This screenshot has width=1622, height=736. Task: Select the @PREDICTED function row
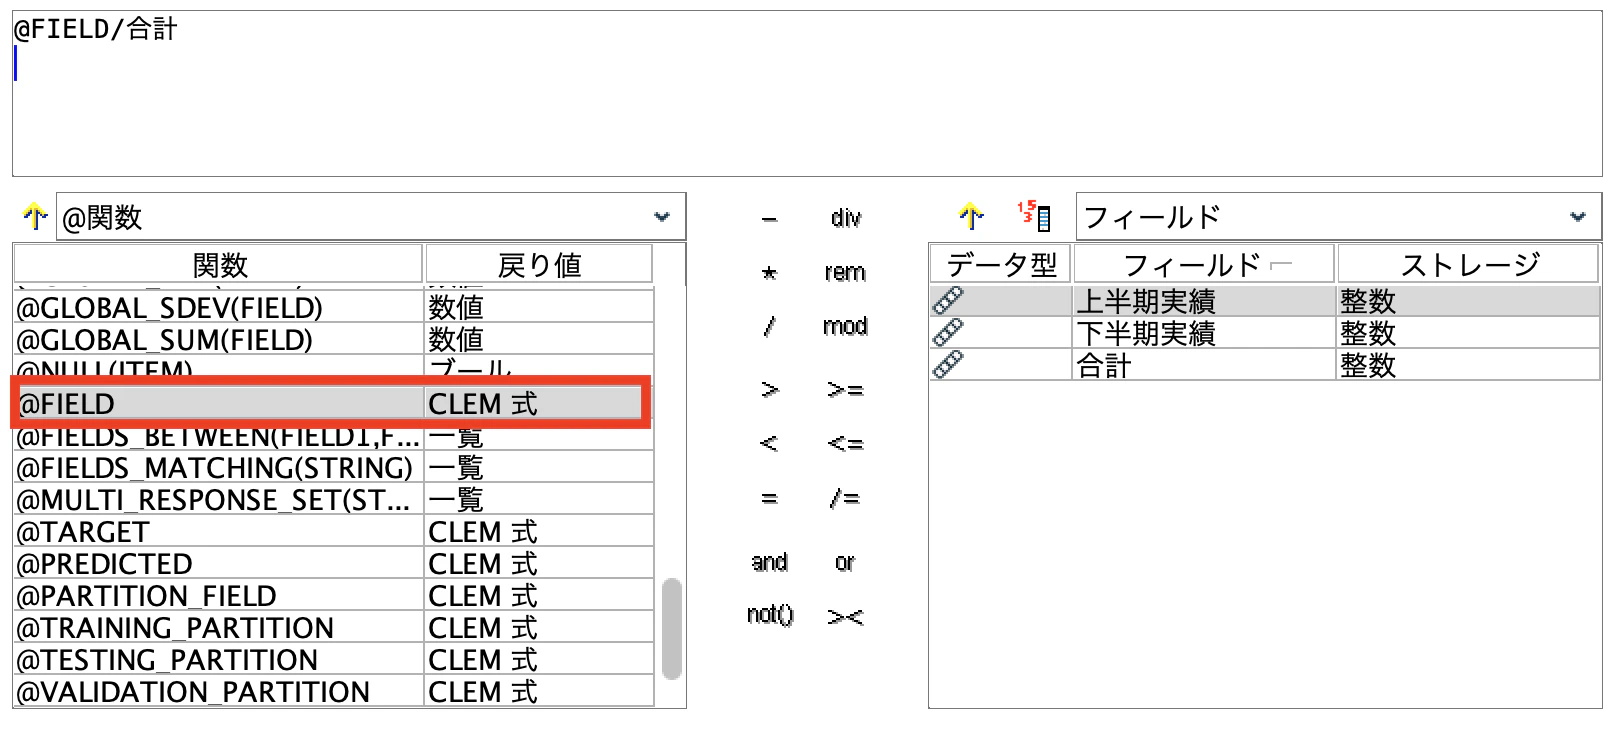coord(334,563)
